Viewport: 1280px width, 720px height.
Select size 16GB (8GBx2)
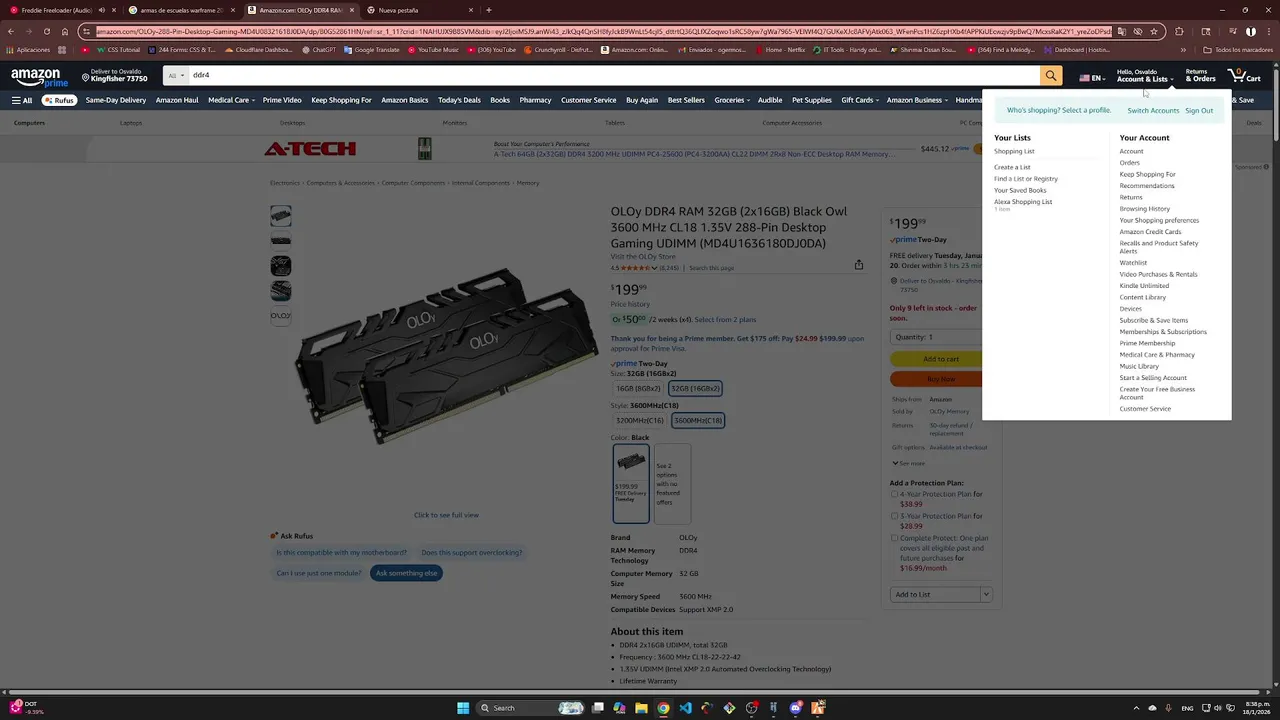(638, 388)
